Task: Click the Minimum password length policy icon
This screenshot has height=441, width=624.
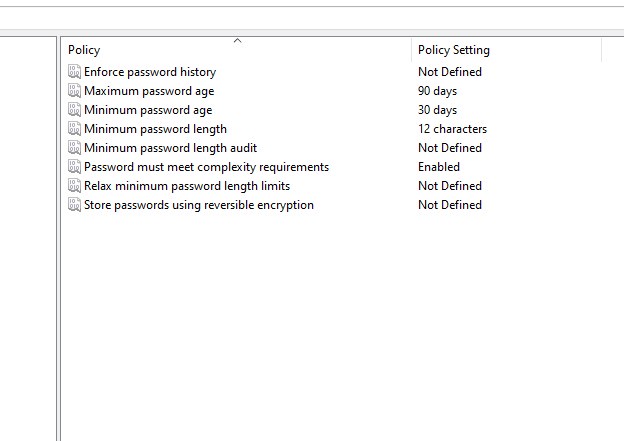Action: [74, 129]
